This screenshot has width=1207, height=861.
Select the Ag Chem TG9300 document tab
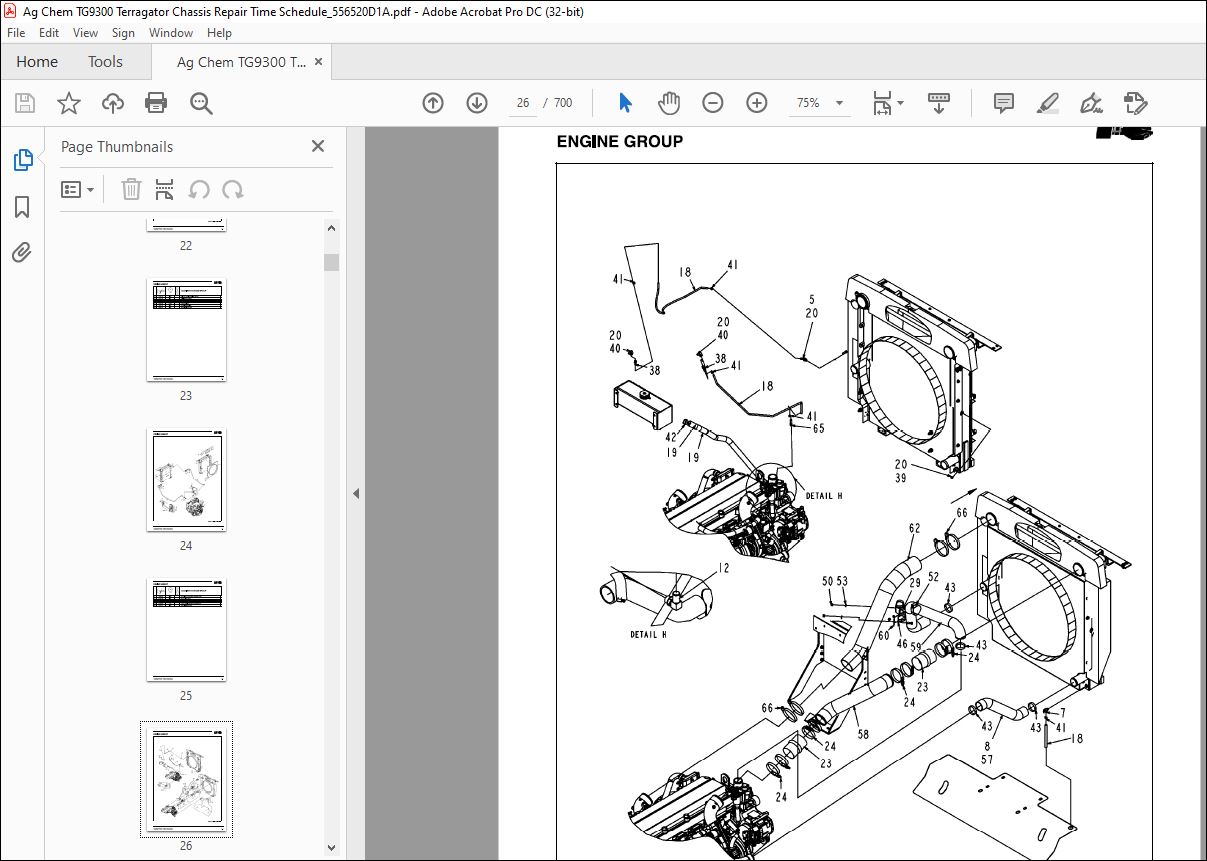click(241, 62)
